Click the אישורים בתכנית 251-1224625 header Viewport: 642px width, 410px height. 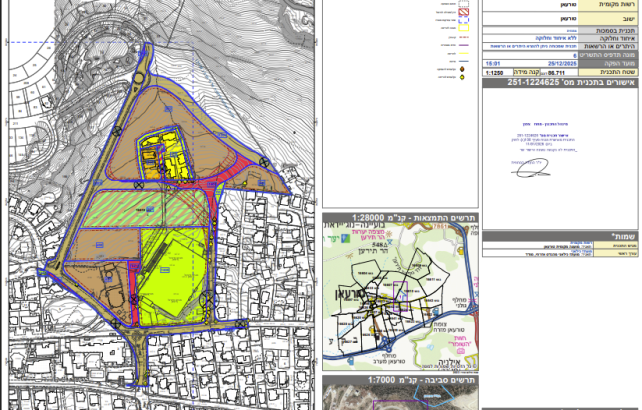point(561,83)
